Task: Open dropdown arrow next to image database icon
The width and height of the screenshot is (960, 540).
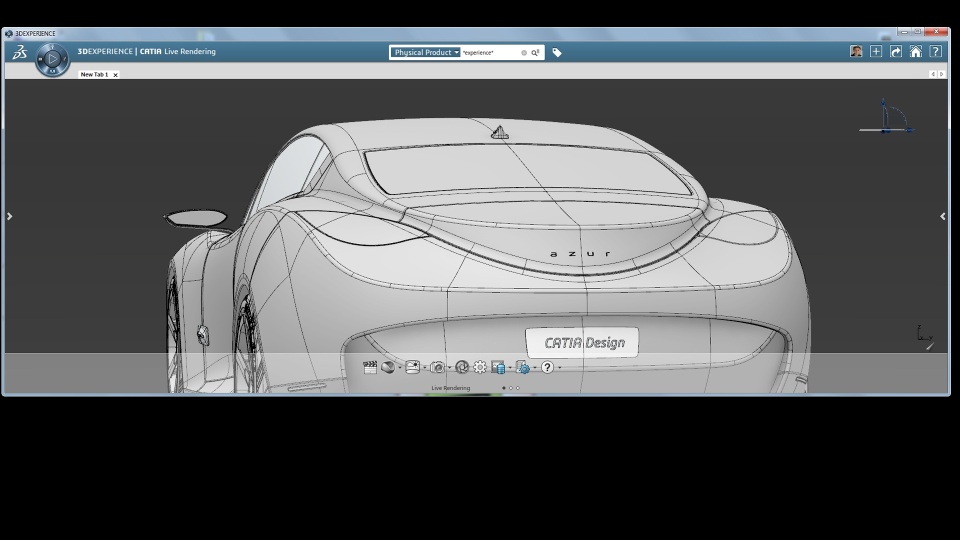Action: 510,368
